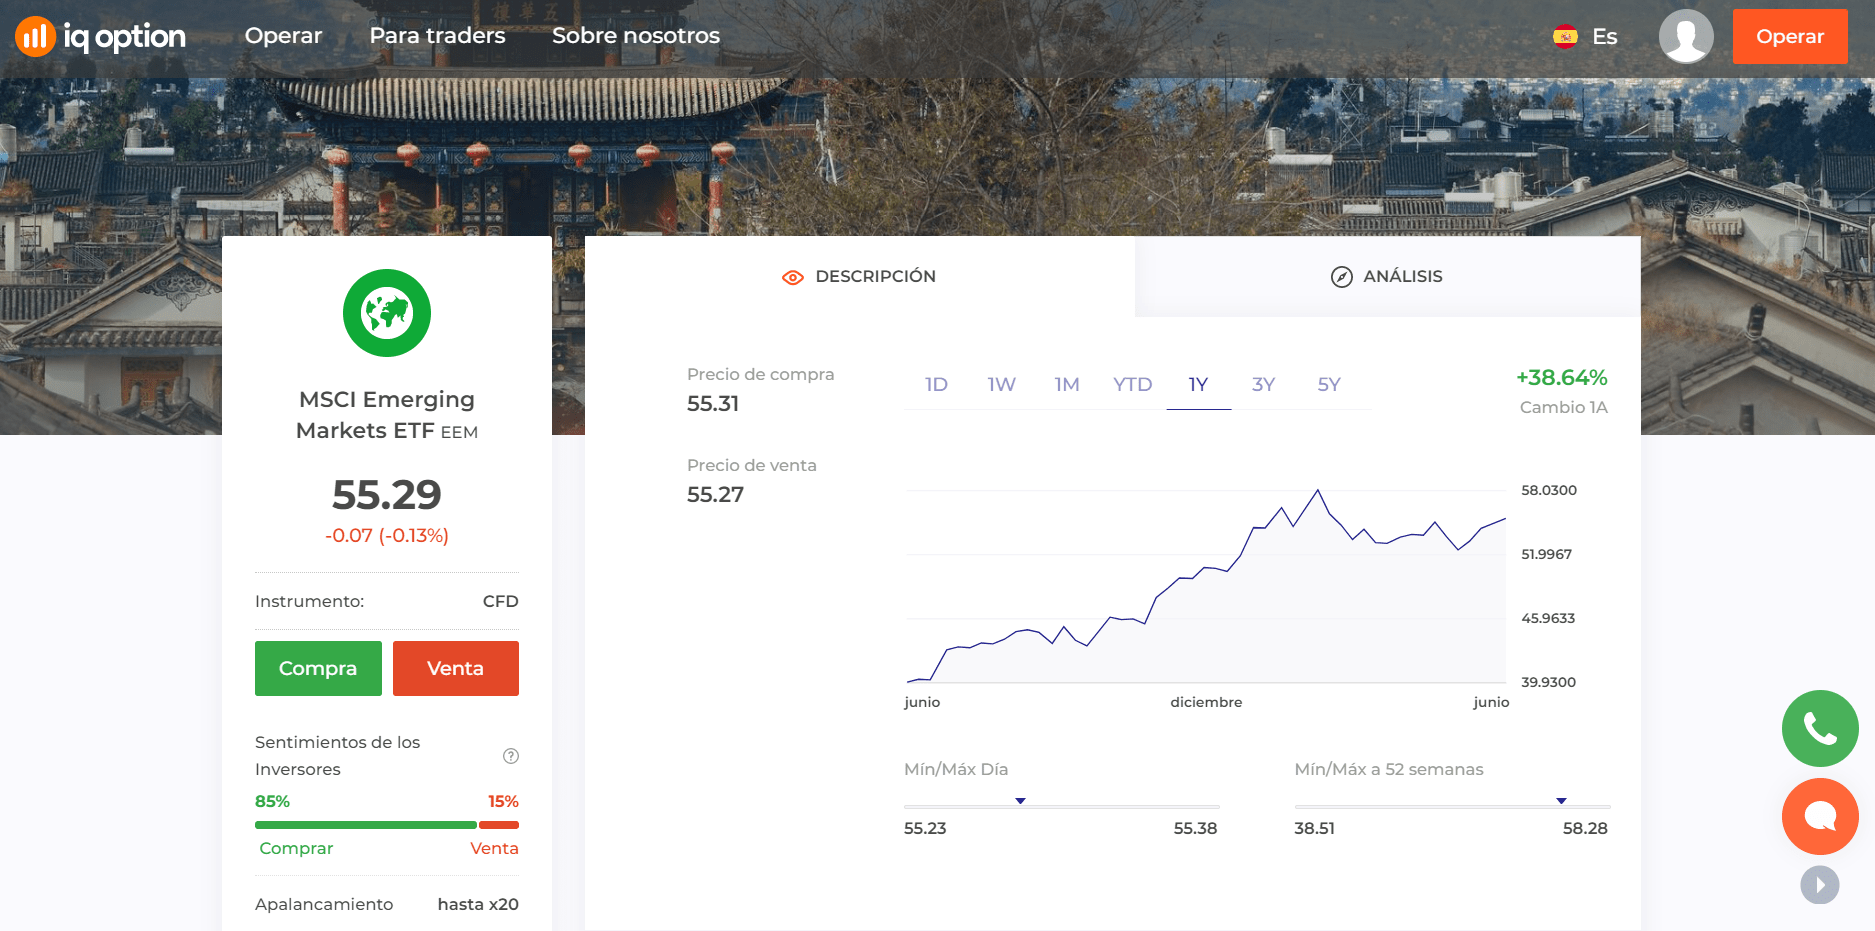Click the Comprar sentiment label
1875x931 pixels.
coord(296,848)
